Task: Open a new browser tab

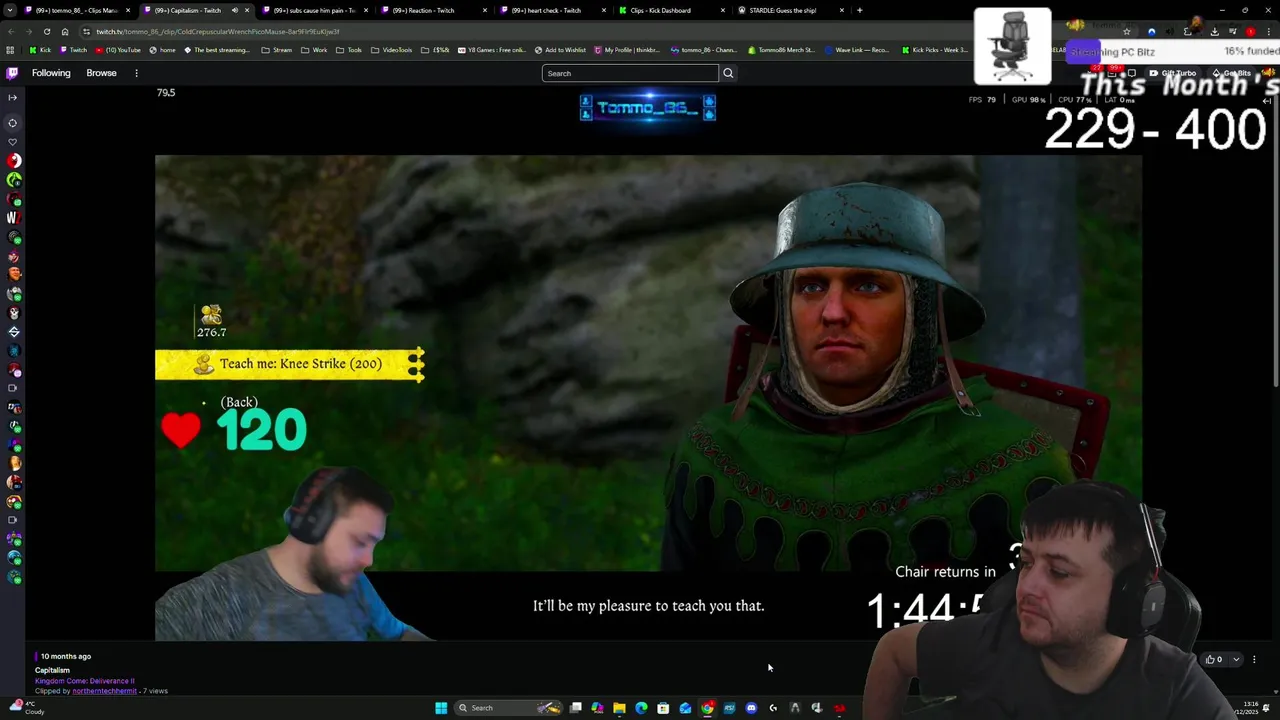Action: pyautogui.click(x=860, y=10)
